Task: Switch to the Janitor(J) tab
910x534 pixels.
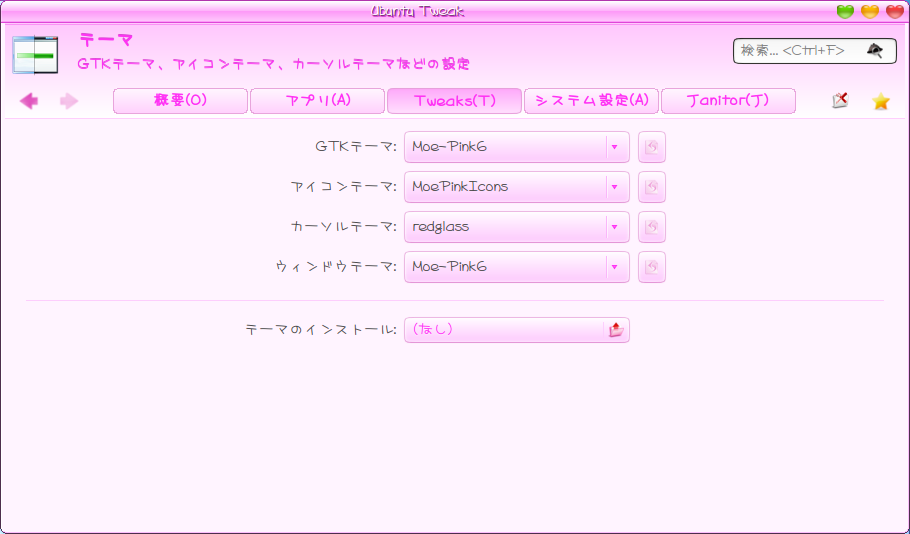Action: (728, 101)
